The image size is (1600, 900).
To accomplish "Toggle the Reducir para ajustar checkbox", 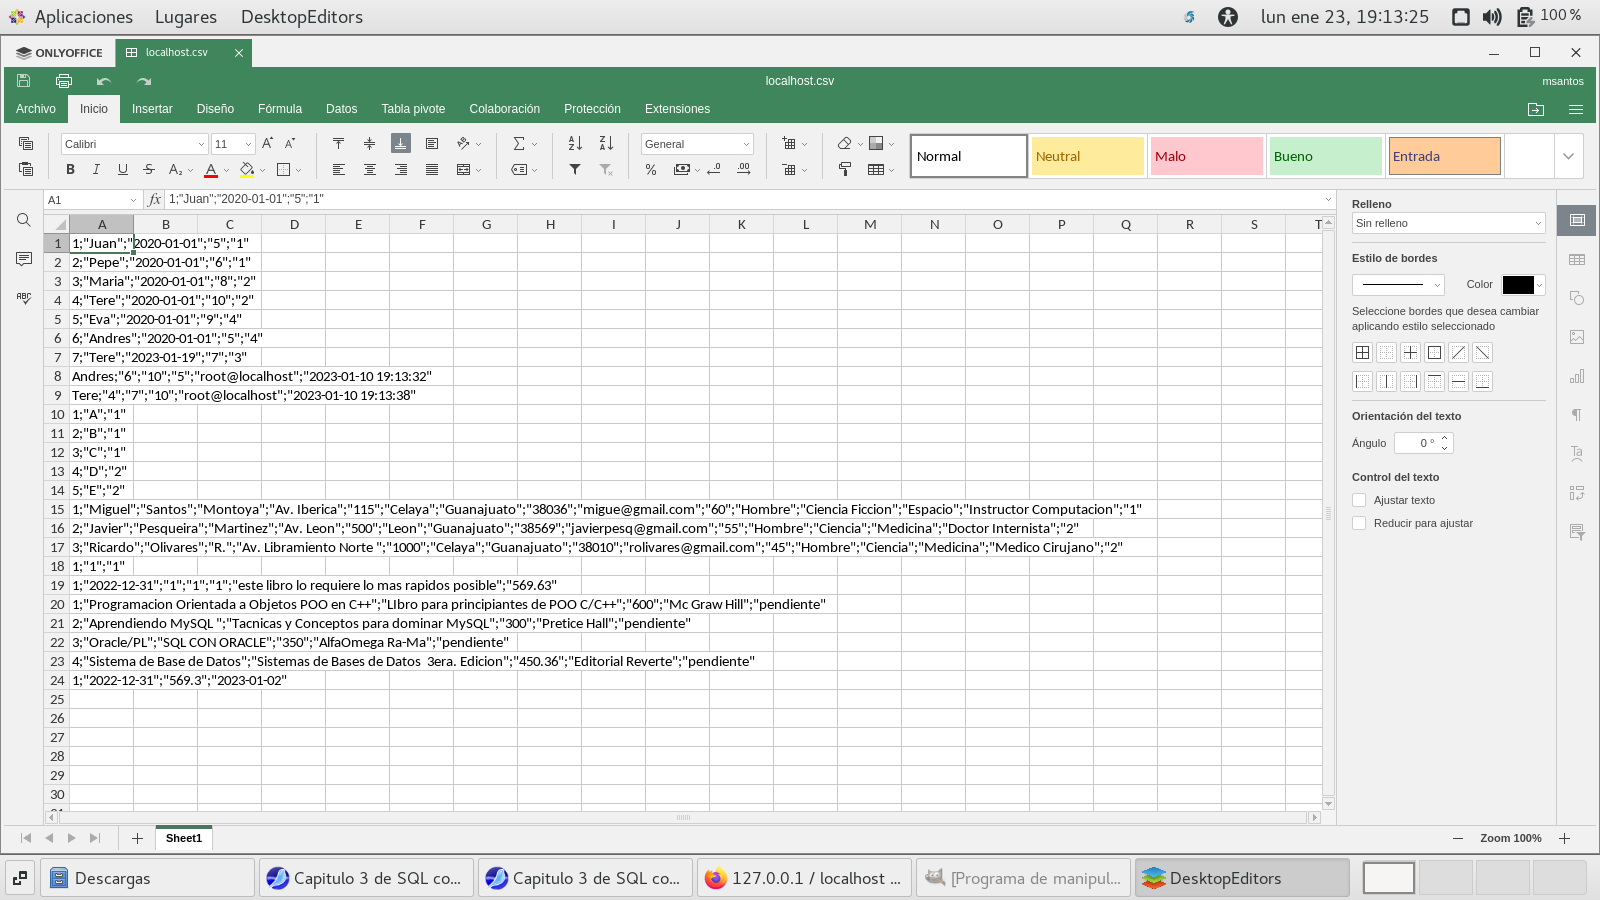I will coord(1359,523).
